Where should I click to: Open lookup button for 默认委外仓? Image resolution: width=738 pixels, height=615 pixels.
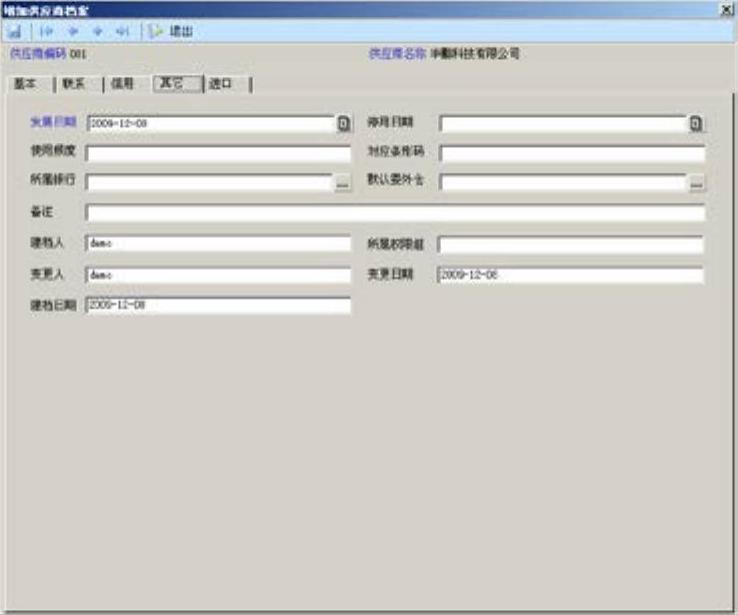[697, 183]
